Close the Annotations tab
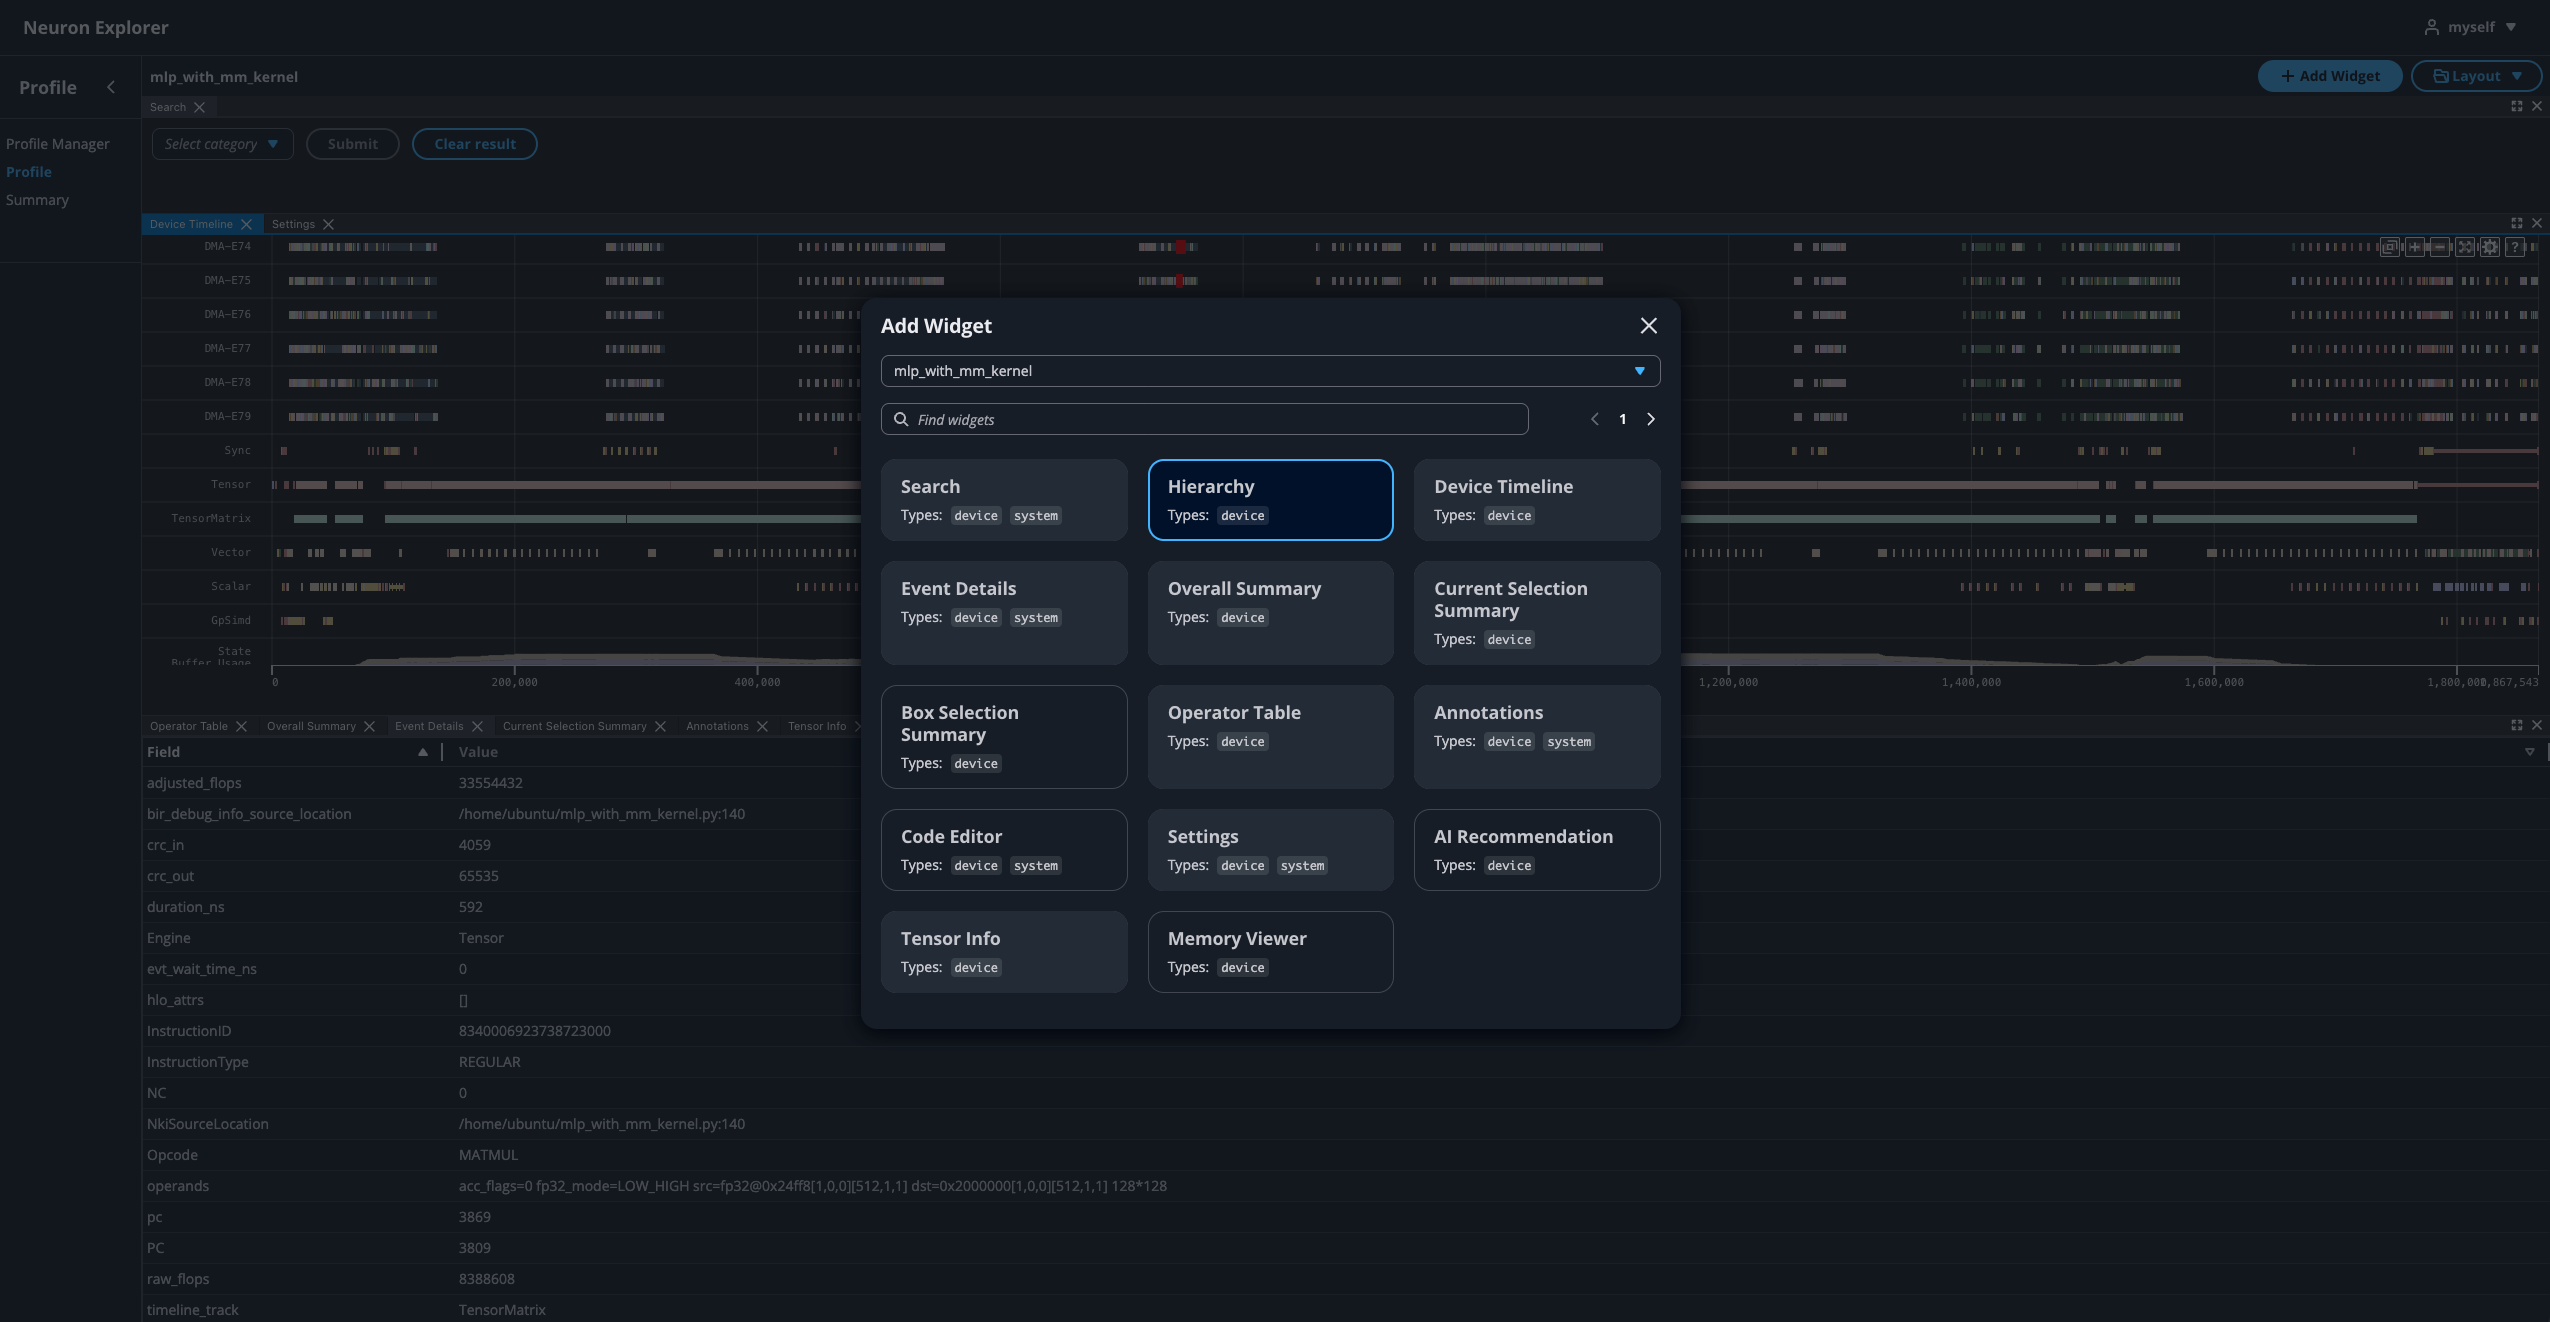 [x=762, y=726]
